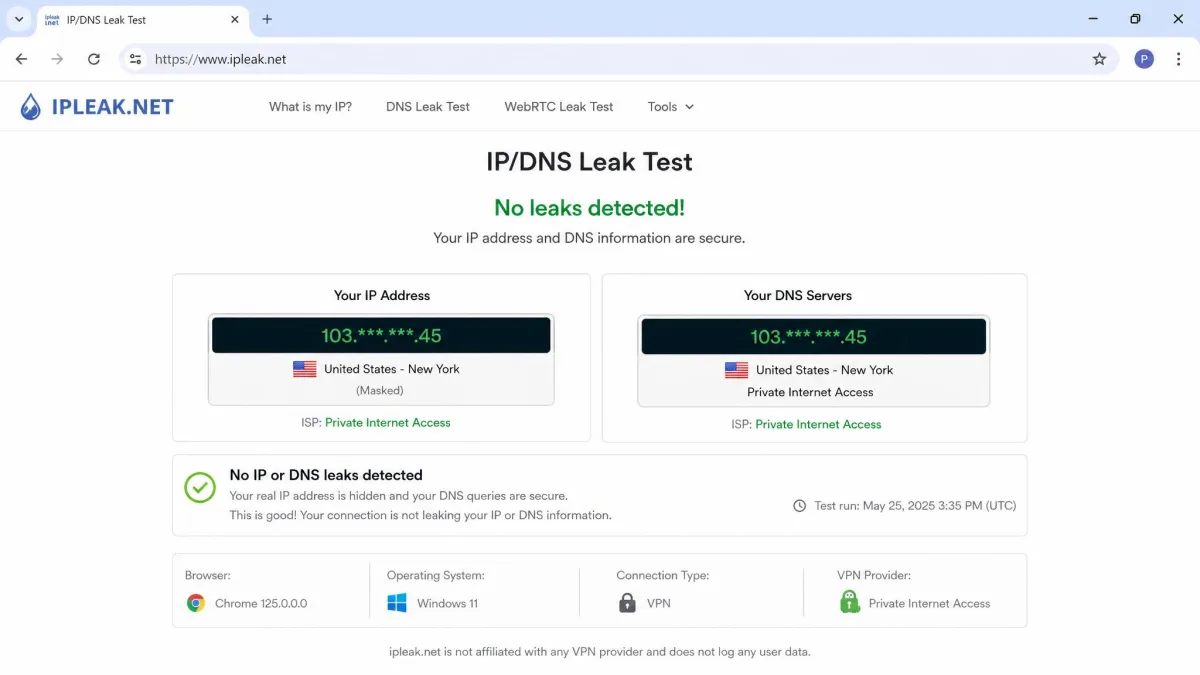
Task: Click Your real IP address is hidden sentence
Action: pyautogui.click(x=399, y=496)
